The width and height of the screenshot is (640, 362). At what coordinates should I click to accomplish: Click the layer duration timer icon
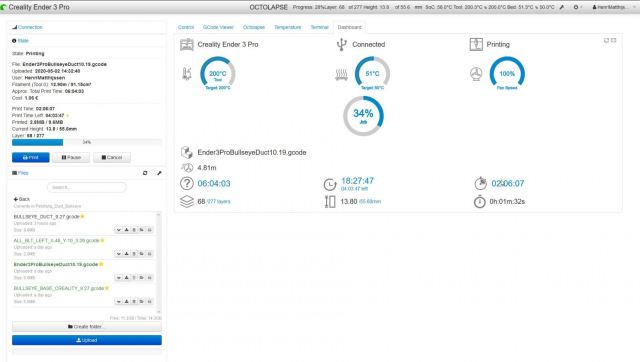pos(480,202)
